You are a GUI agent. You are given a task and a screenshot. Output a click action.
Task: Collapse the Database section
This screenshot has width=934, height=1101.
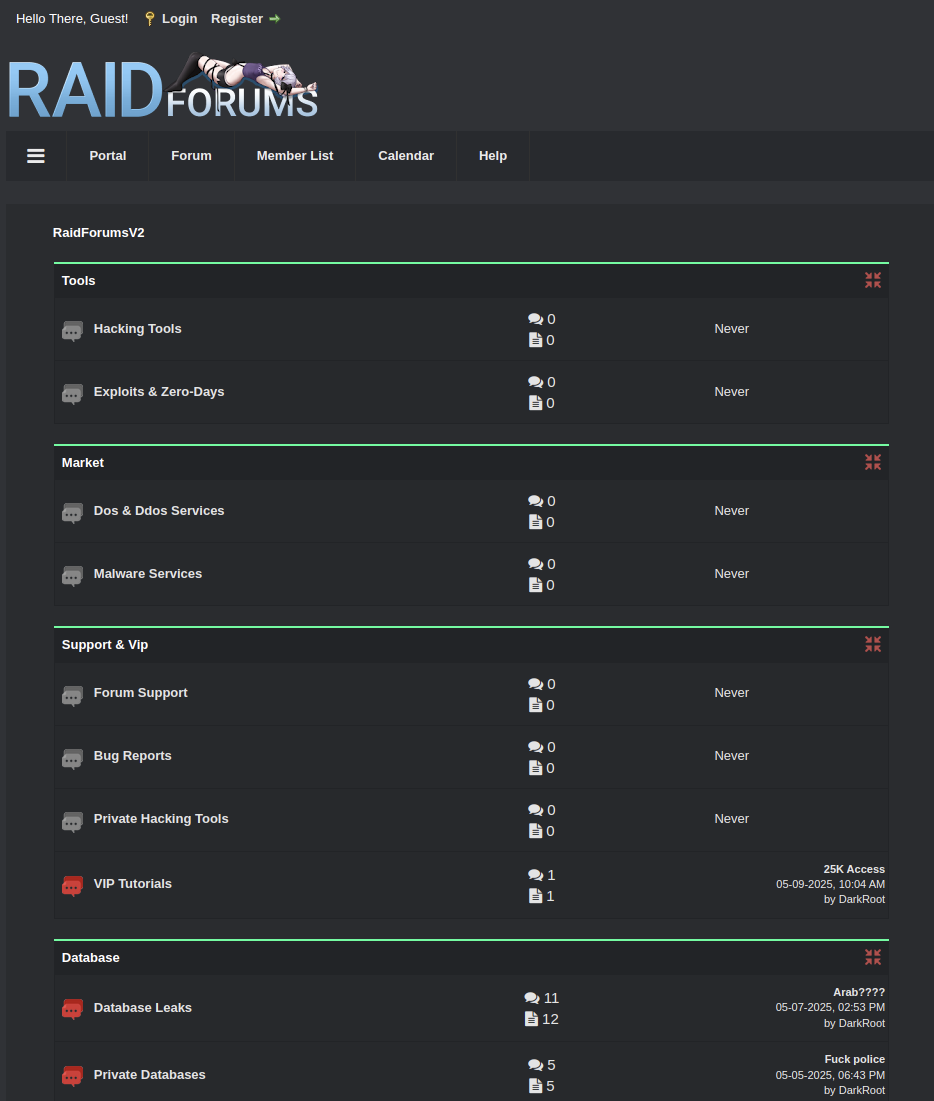point(872,957)
